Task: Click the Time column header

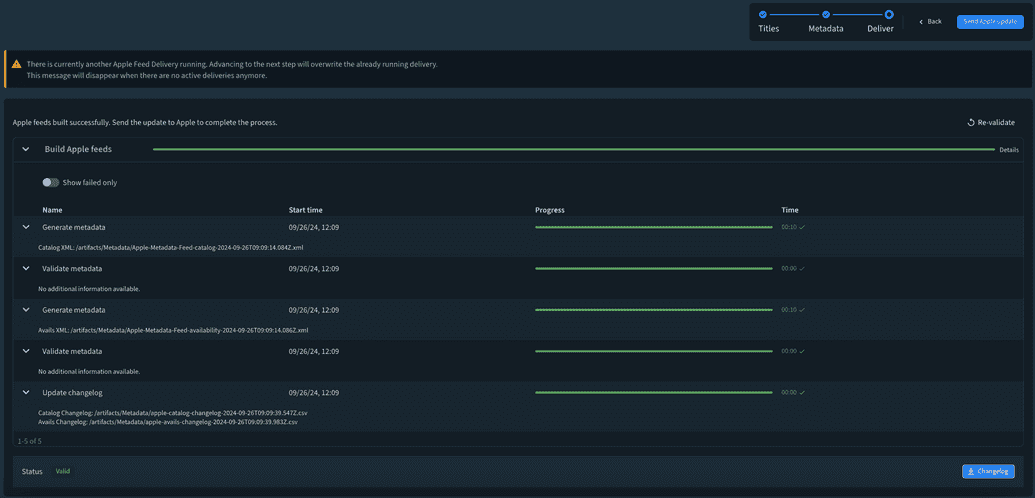Action: click(x=790, y=210)
